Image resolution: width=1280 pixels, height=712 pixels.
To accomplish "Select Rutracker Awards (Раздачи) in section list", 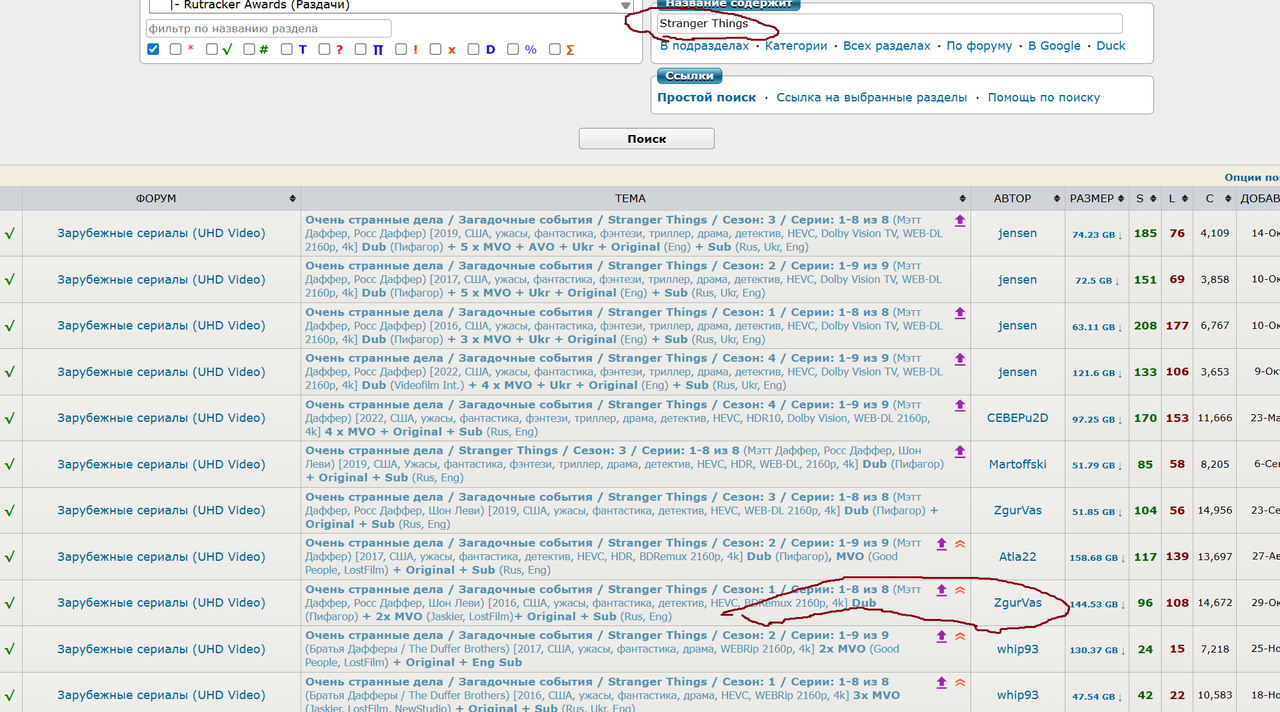I will pyautogui.click(x=260, y=5).
